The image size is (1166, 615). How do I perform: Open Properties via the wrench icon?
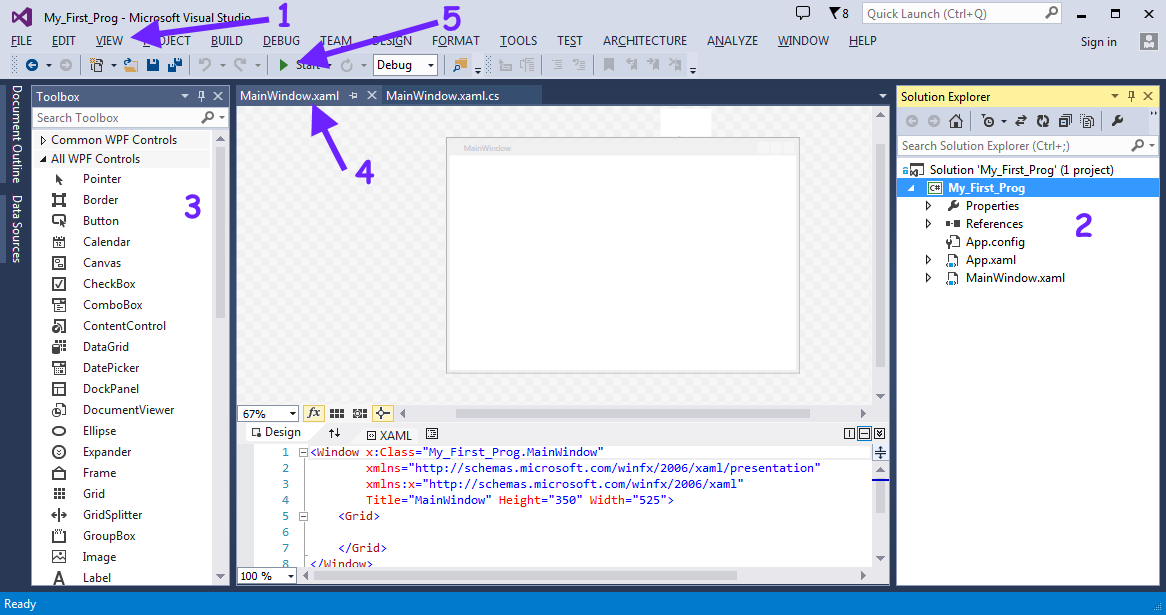[x=1117, y=121]
